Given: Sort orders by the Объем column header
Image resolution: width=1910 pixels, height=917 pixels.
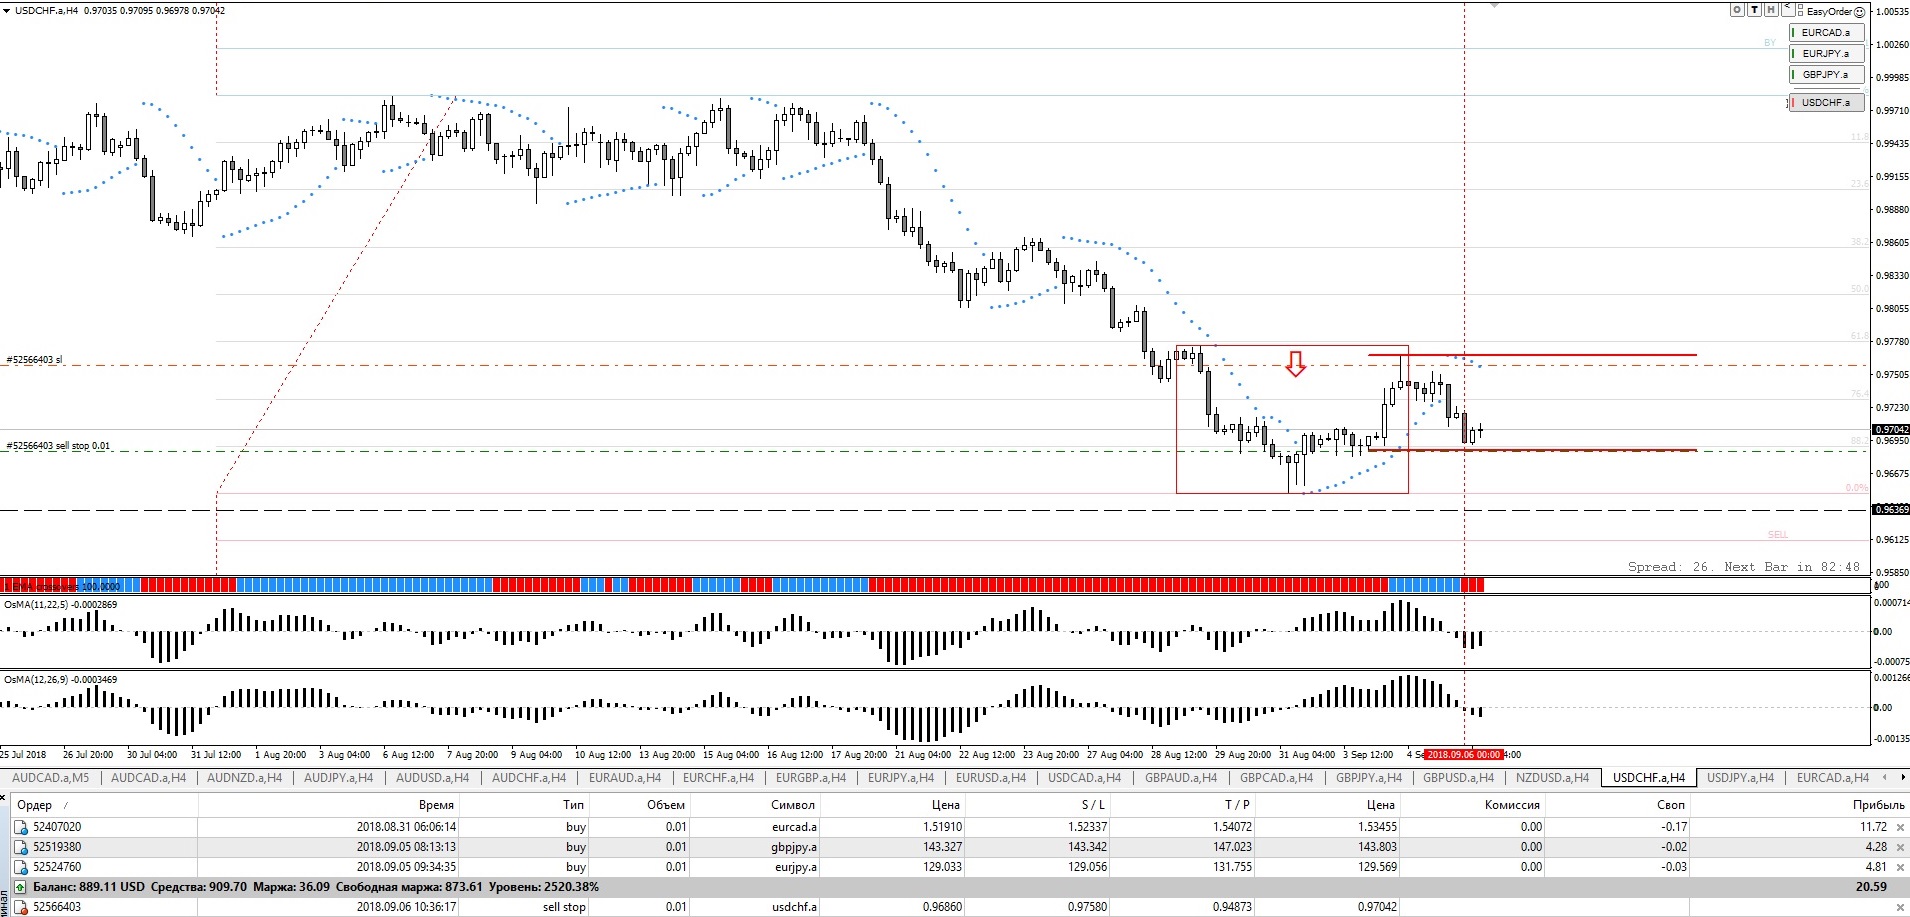Looking at the screenshot, I should pyautogui.click(x=640, y=805).
